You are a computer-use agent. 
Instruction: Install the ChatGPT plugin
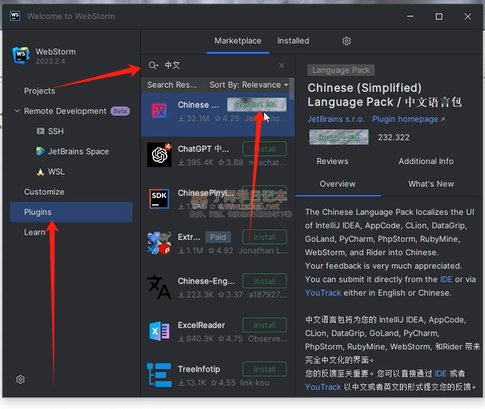tap(265, 149)
